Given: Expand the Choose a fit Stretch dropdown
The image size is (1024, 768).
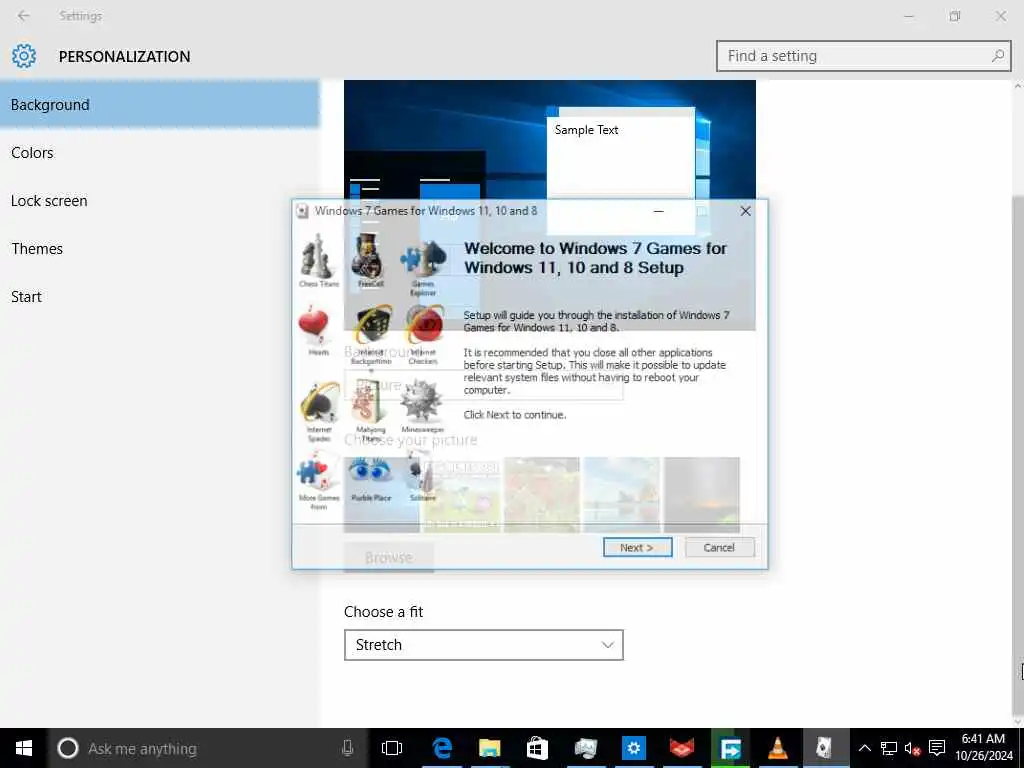Looking at the screenshot, I should tap(483, 645).
